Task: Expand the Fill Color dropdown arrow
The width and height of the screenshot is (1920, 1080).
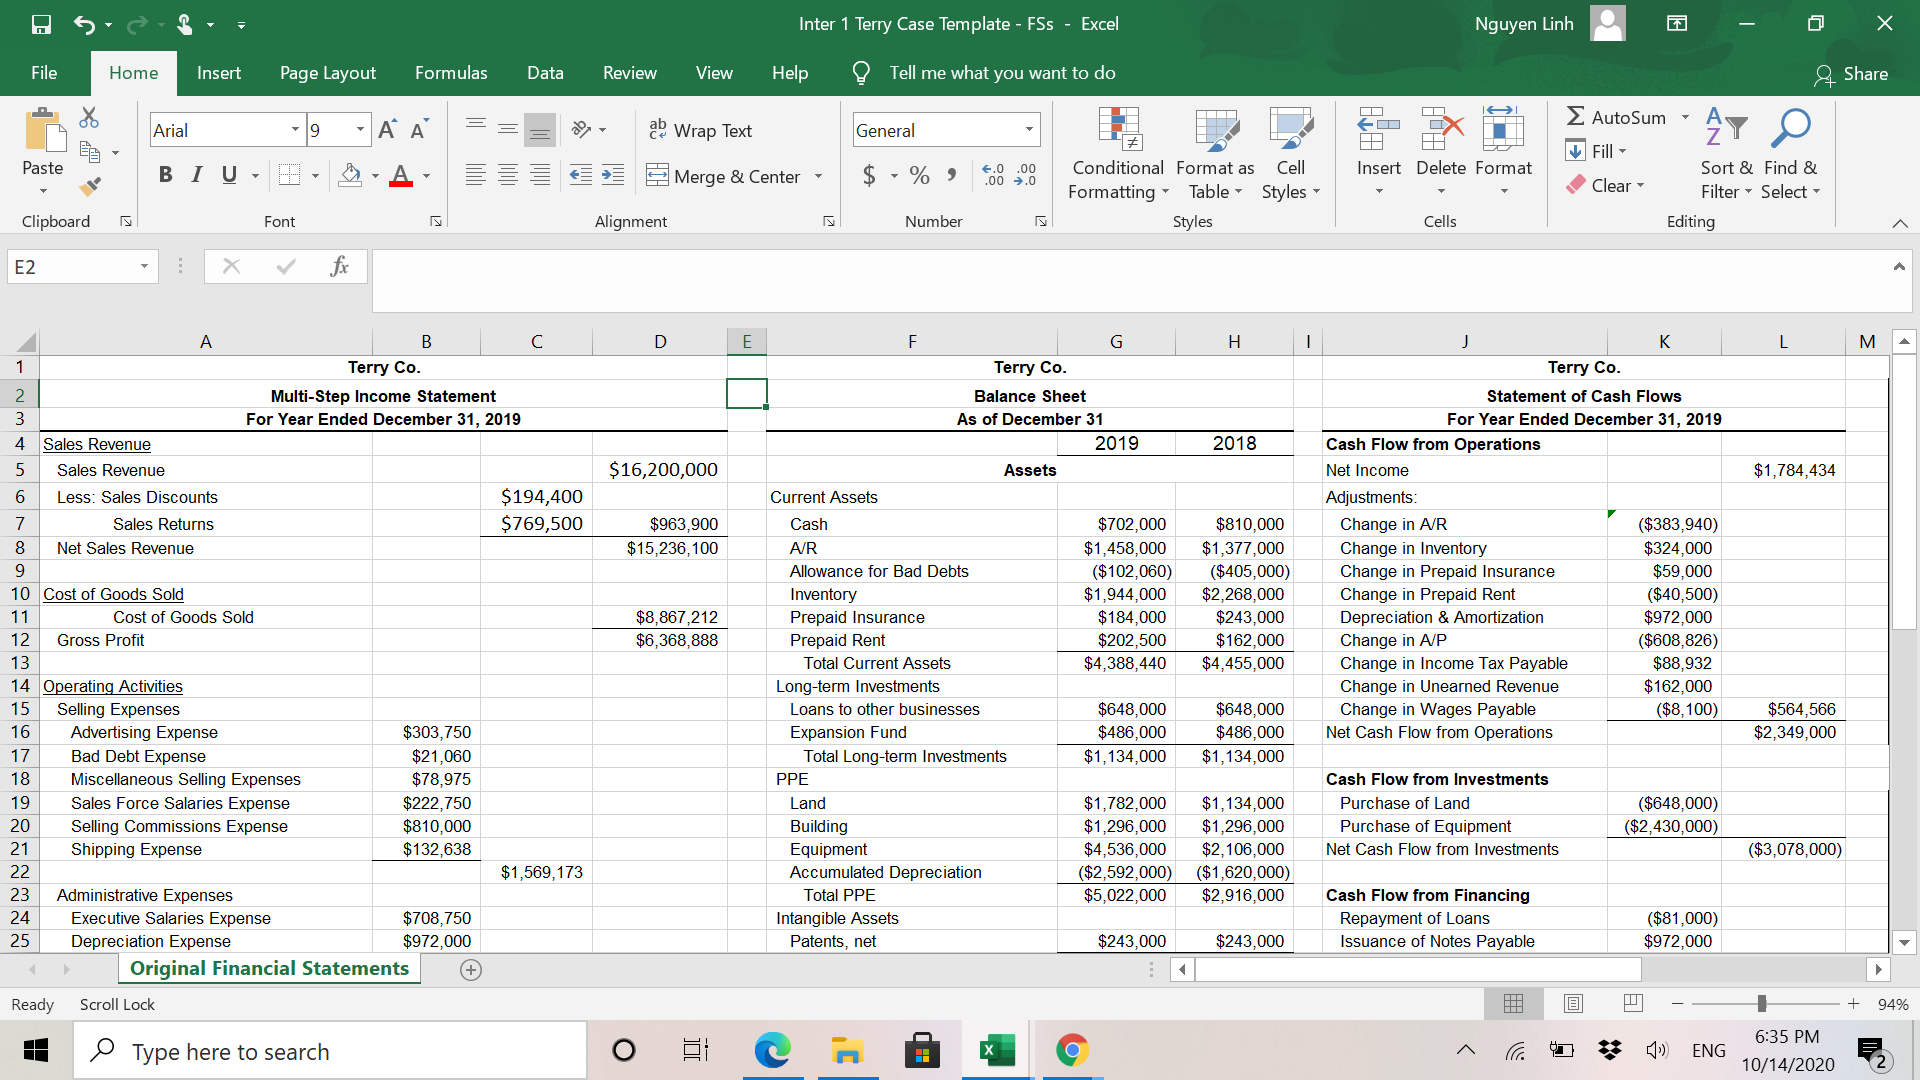Action: tap(375, 174)
